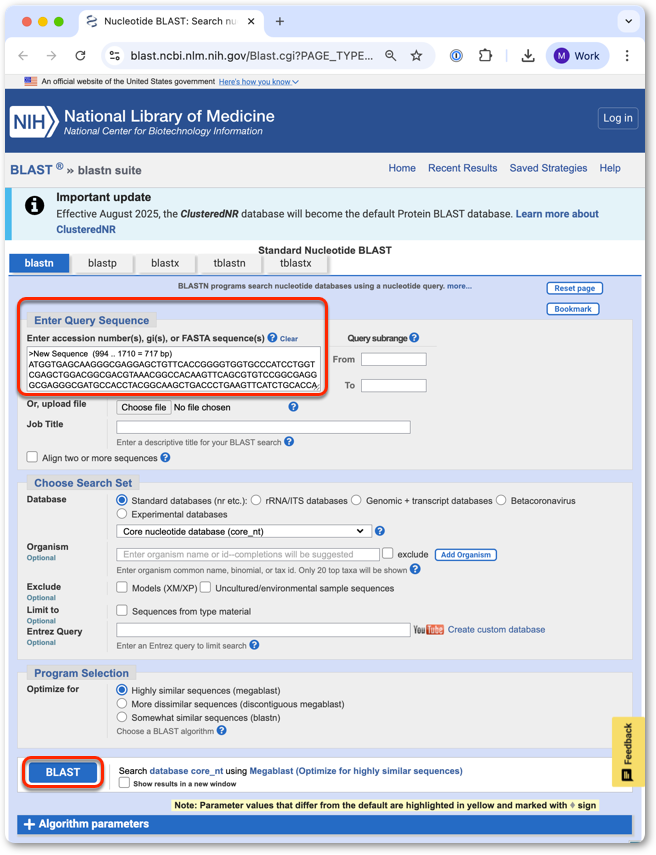The height and width of the screenshot is (855, 656).
Task: Check Show results in a new window
Action: (x=124, y=783)
